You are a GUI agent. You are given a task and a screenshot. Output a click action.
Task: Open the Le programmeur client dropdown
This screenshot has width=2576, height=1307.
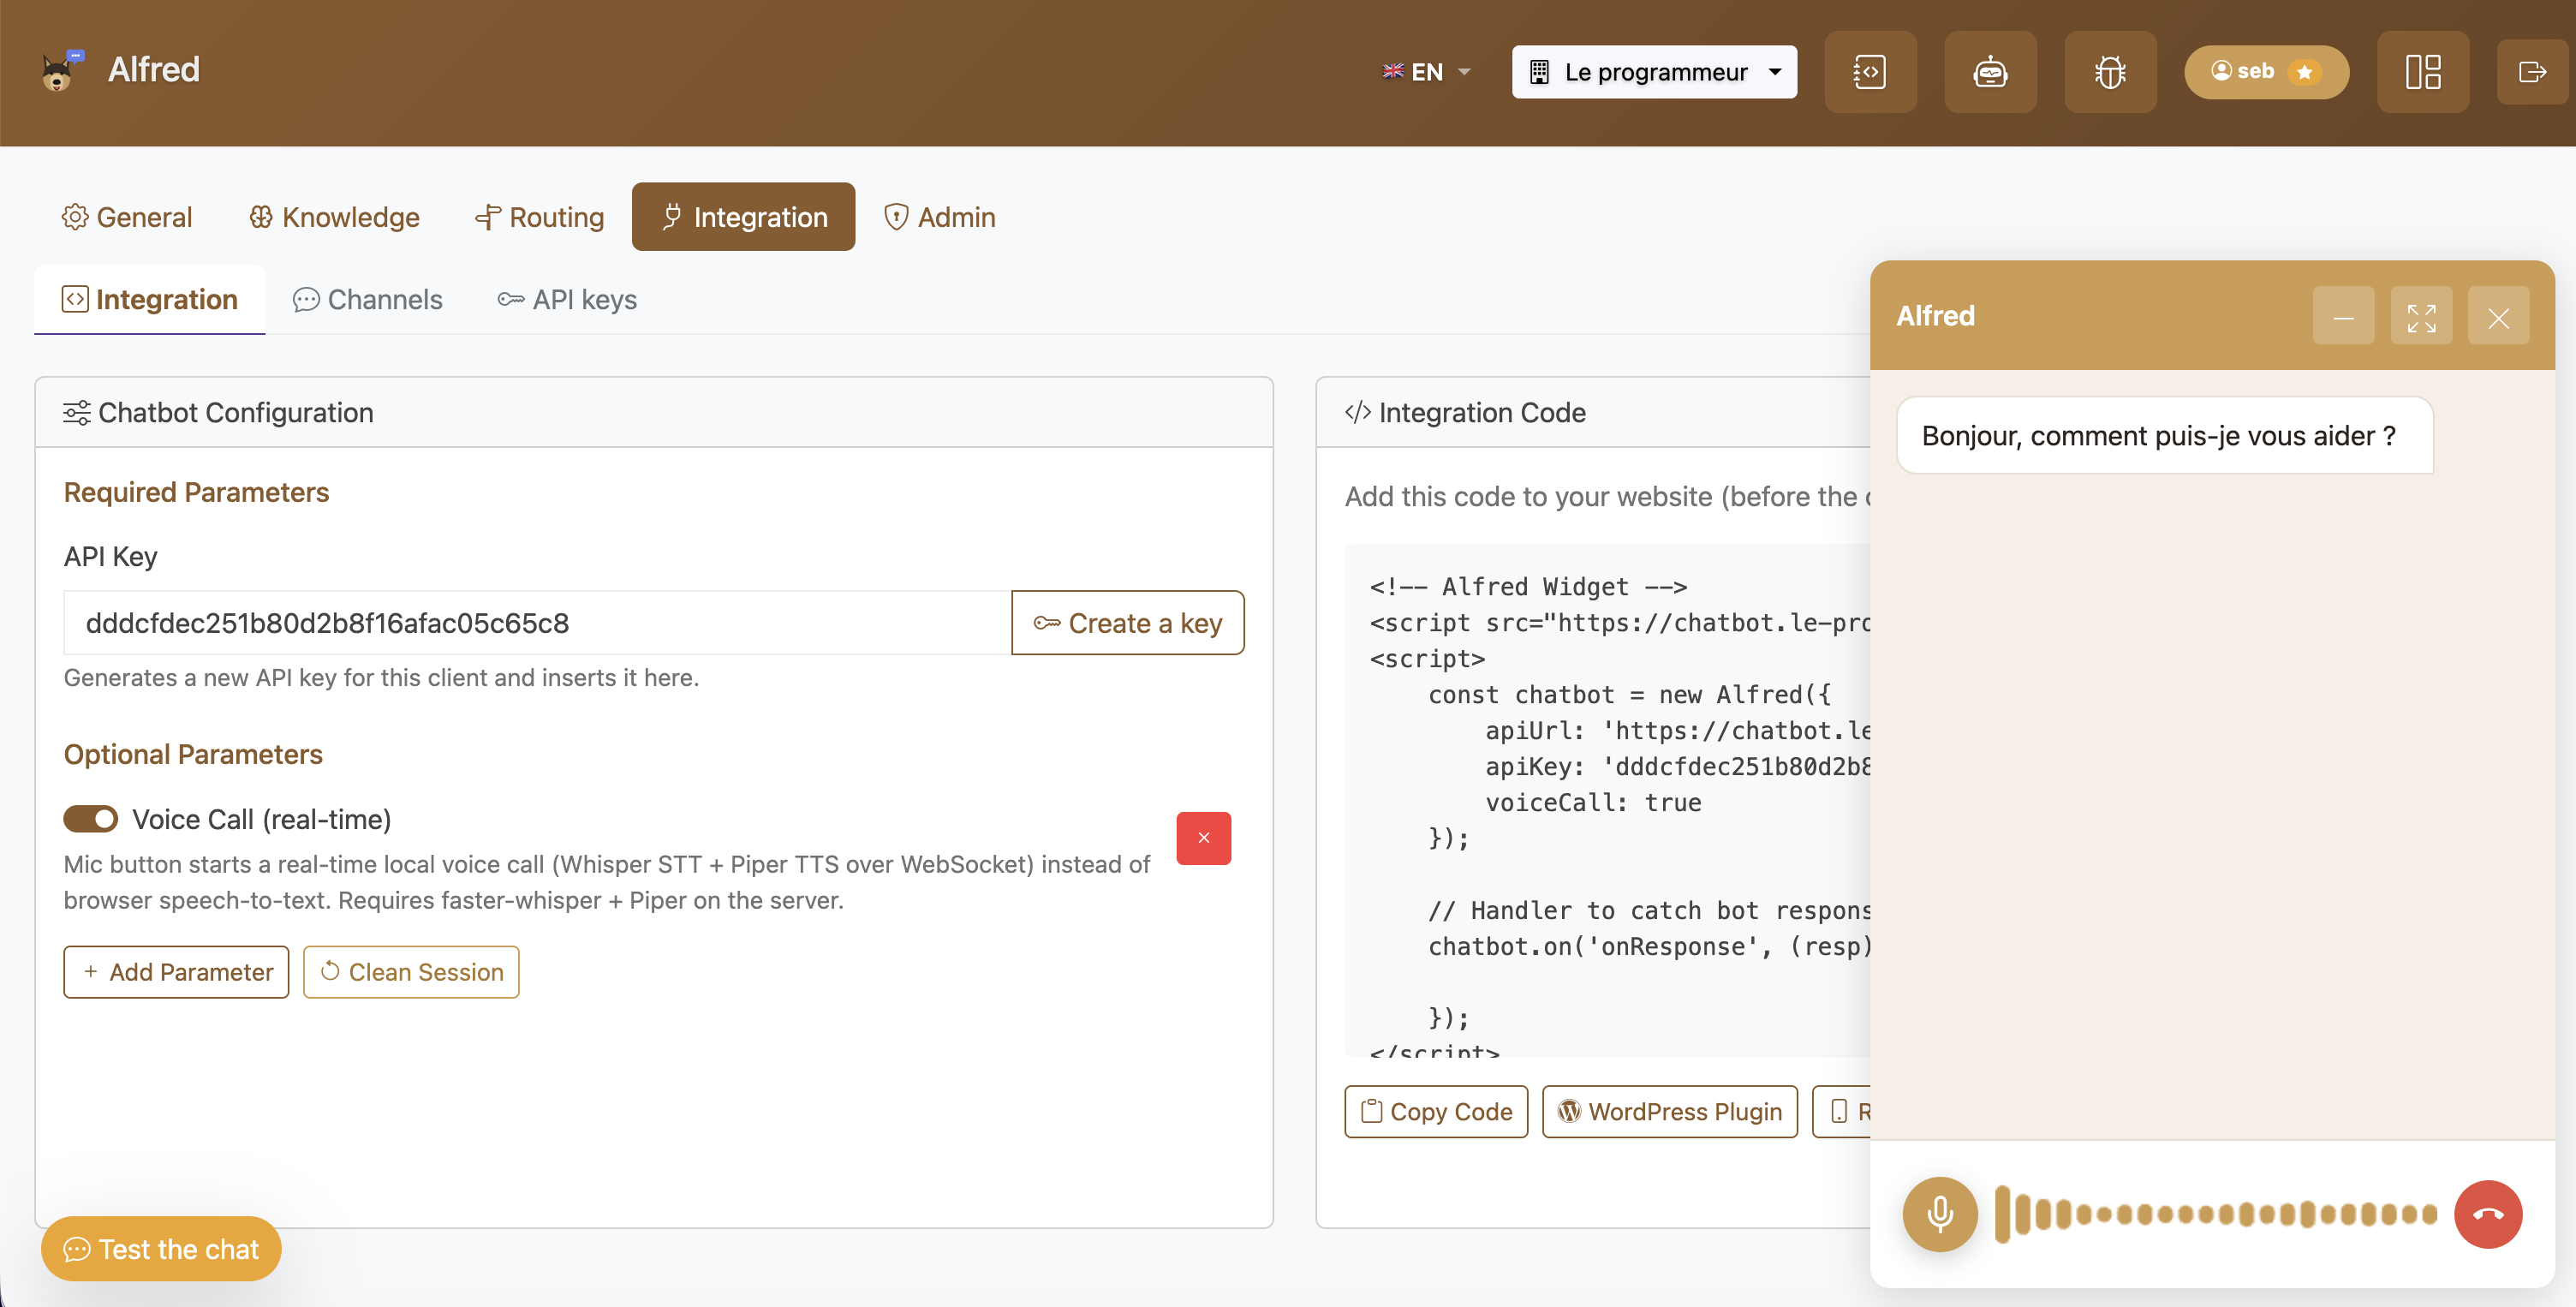tap(1654, 72)
